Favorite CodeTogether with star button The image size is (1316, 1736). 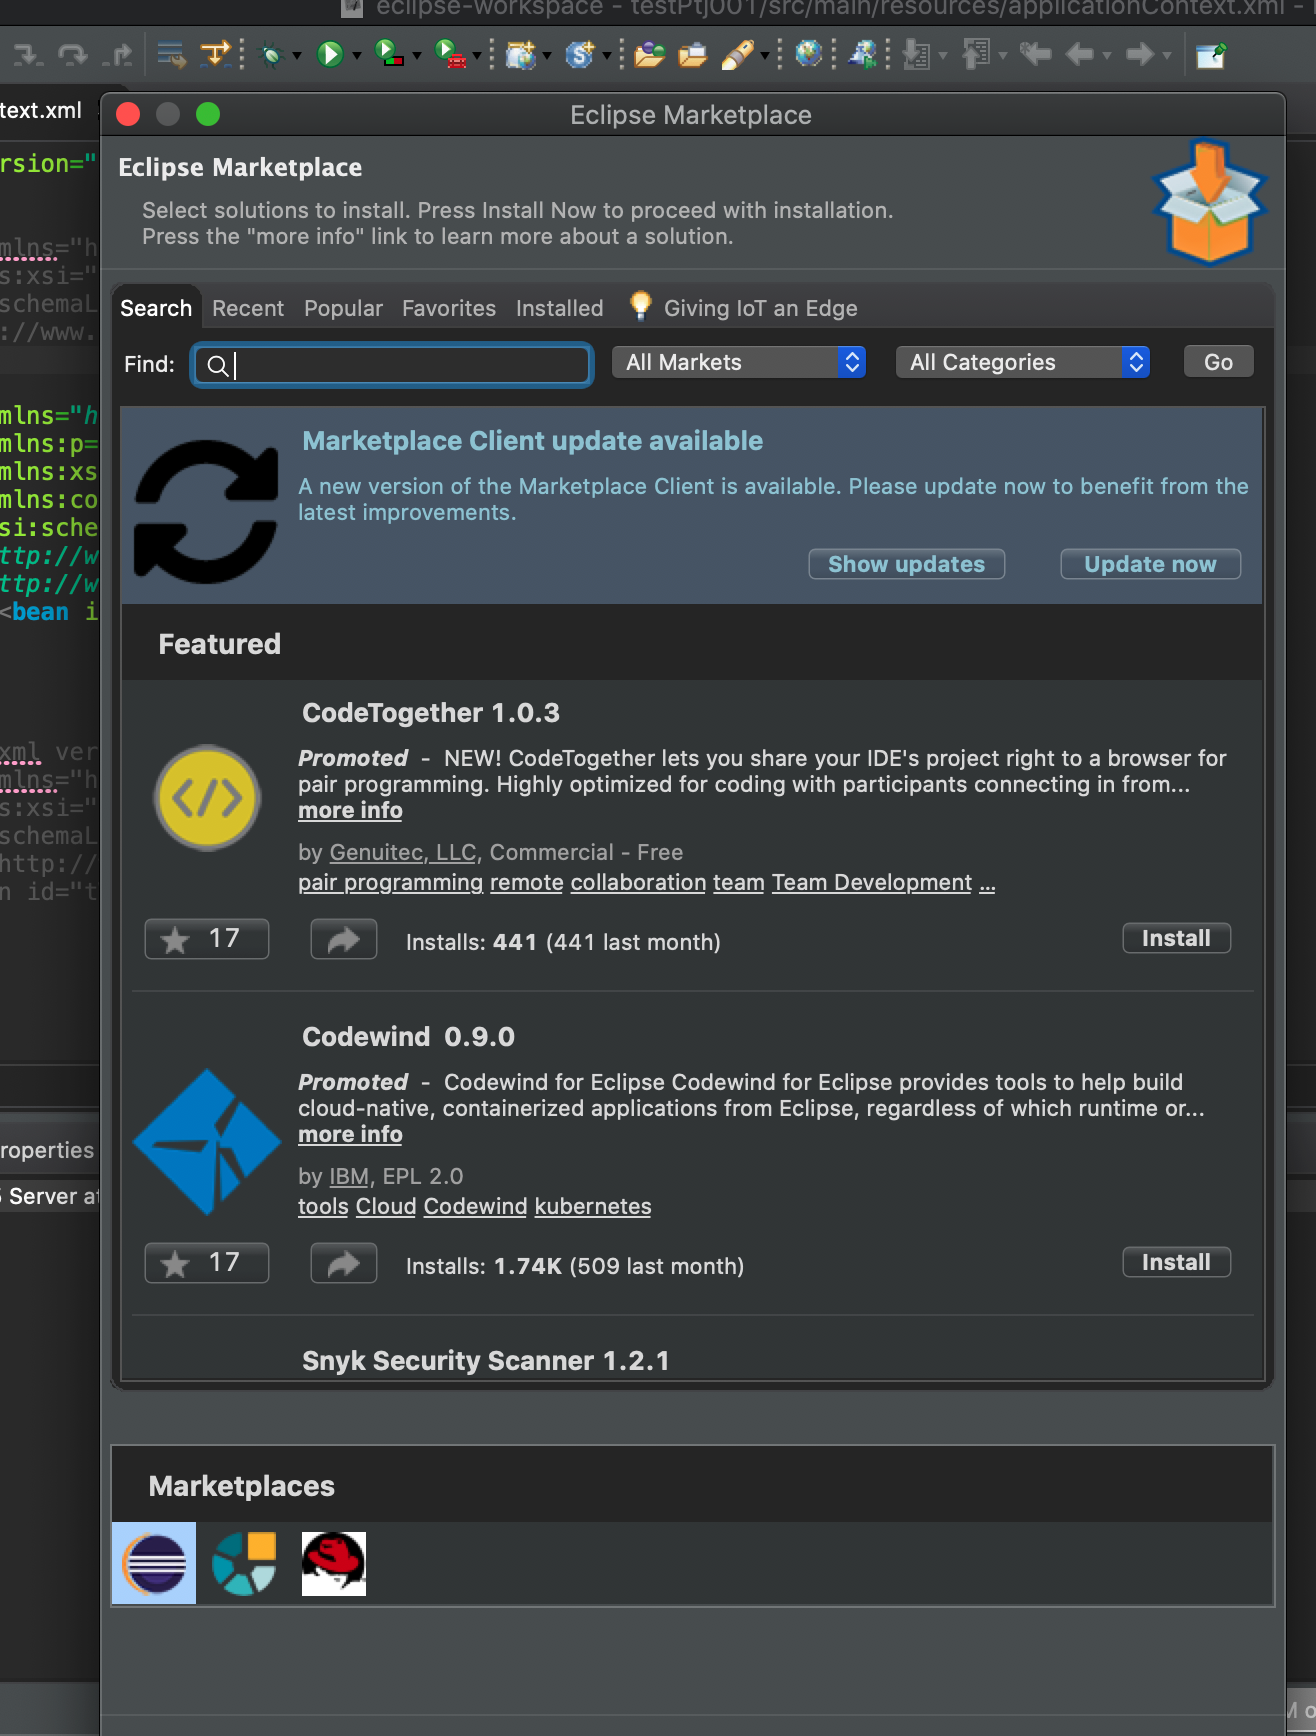207,939
